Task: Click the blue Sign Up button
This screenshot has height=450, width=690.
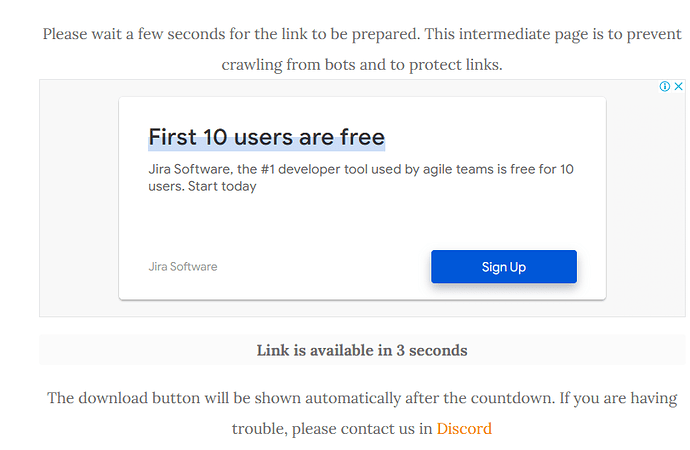Action: pos(504,267)
